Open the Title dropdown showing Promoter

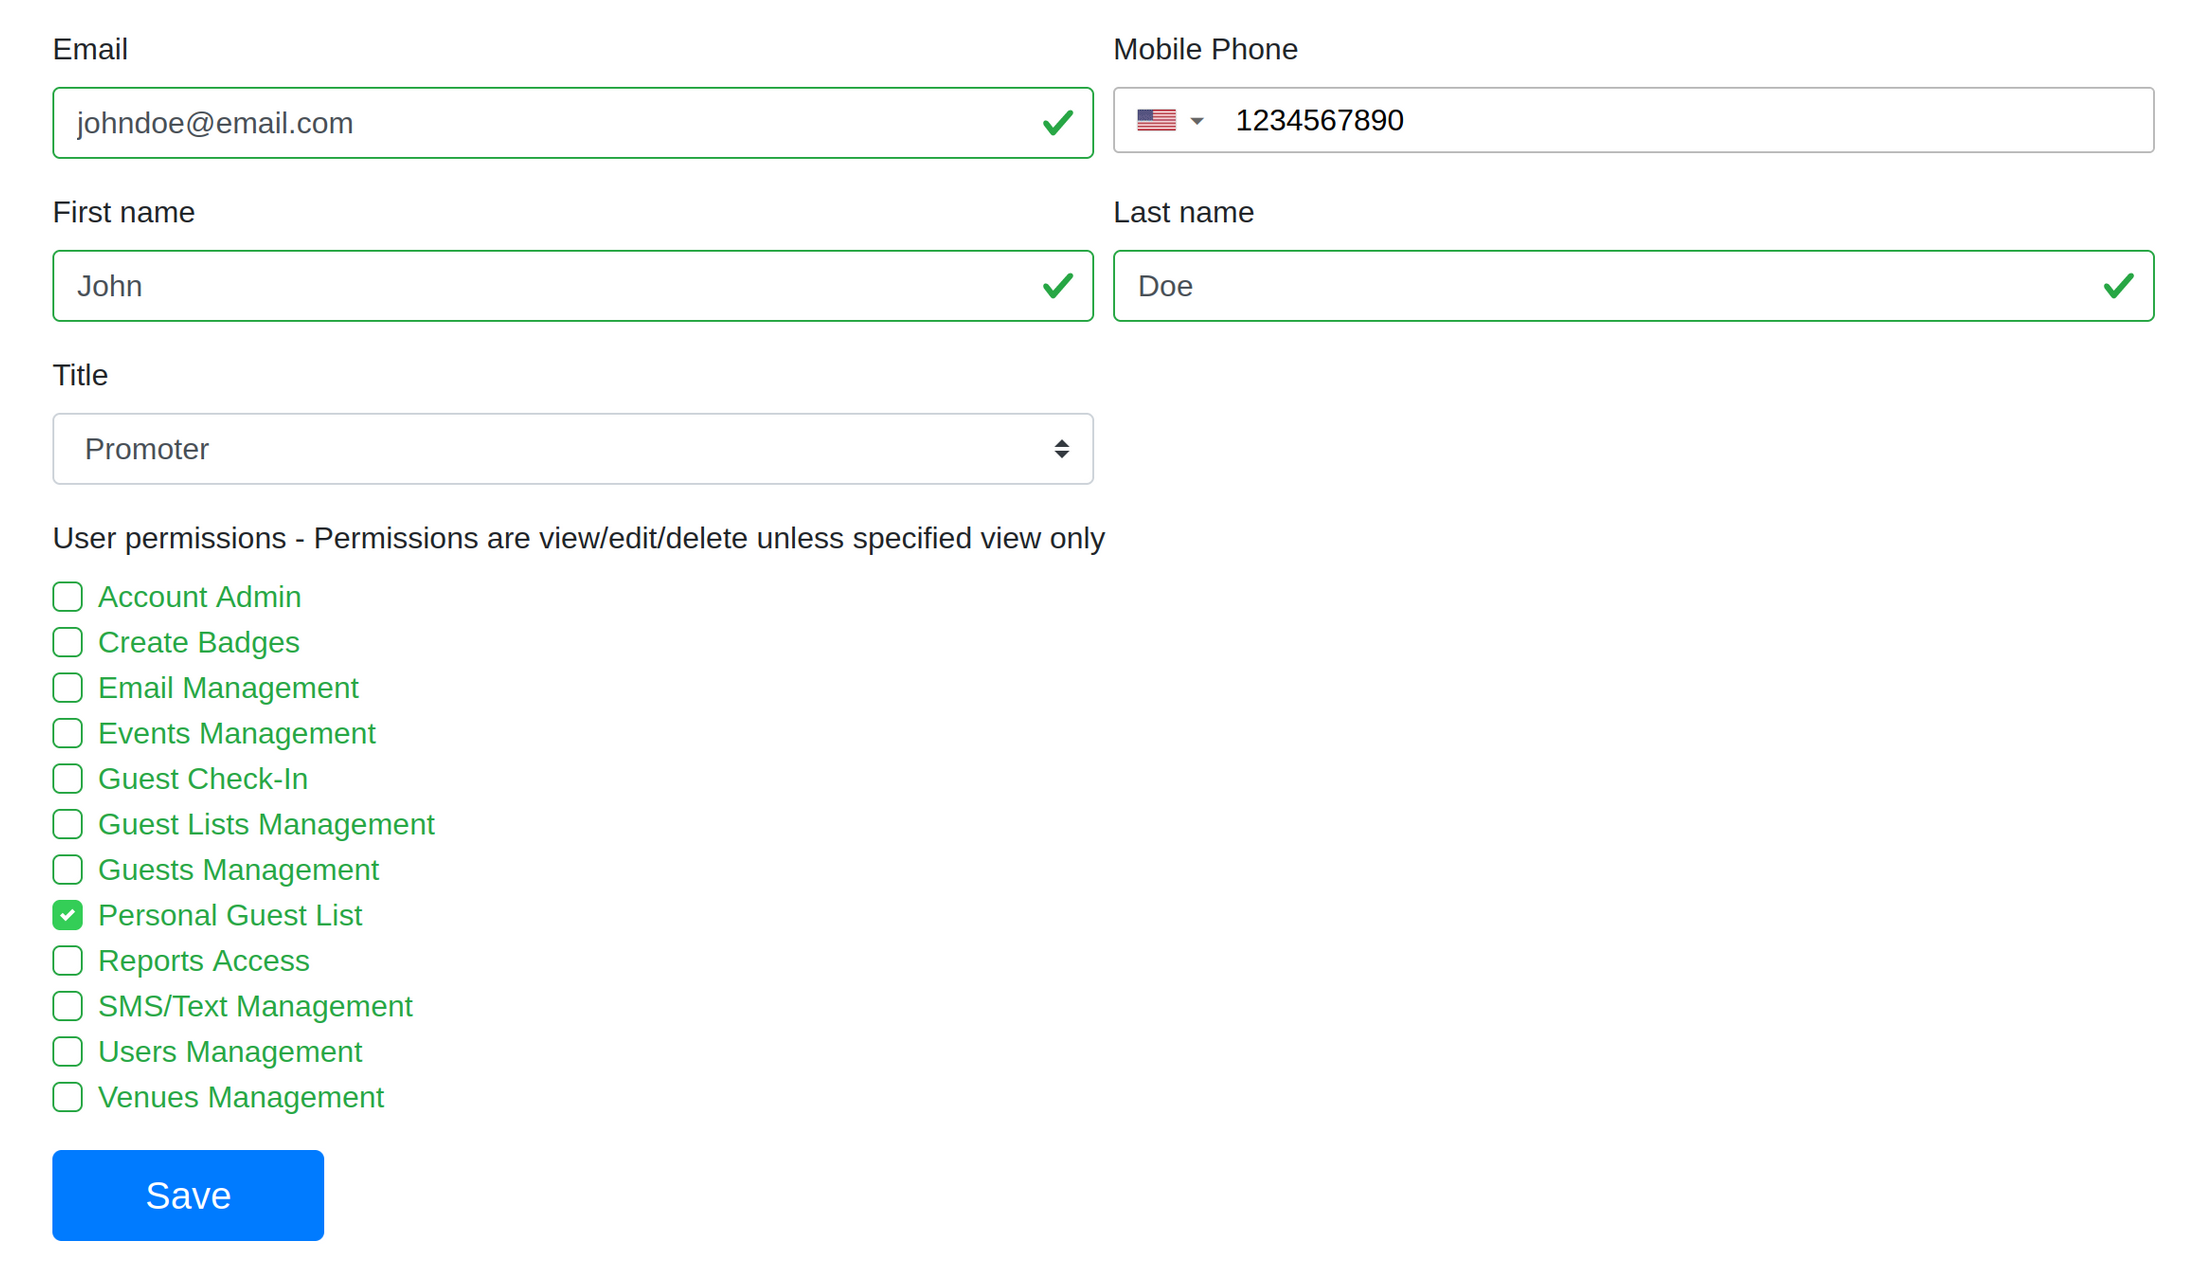tap(572, 449)
